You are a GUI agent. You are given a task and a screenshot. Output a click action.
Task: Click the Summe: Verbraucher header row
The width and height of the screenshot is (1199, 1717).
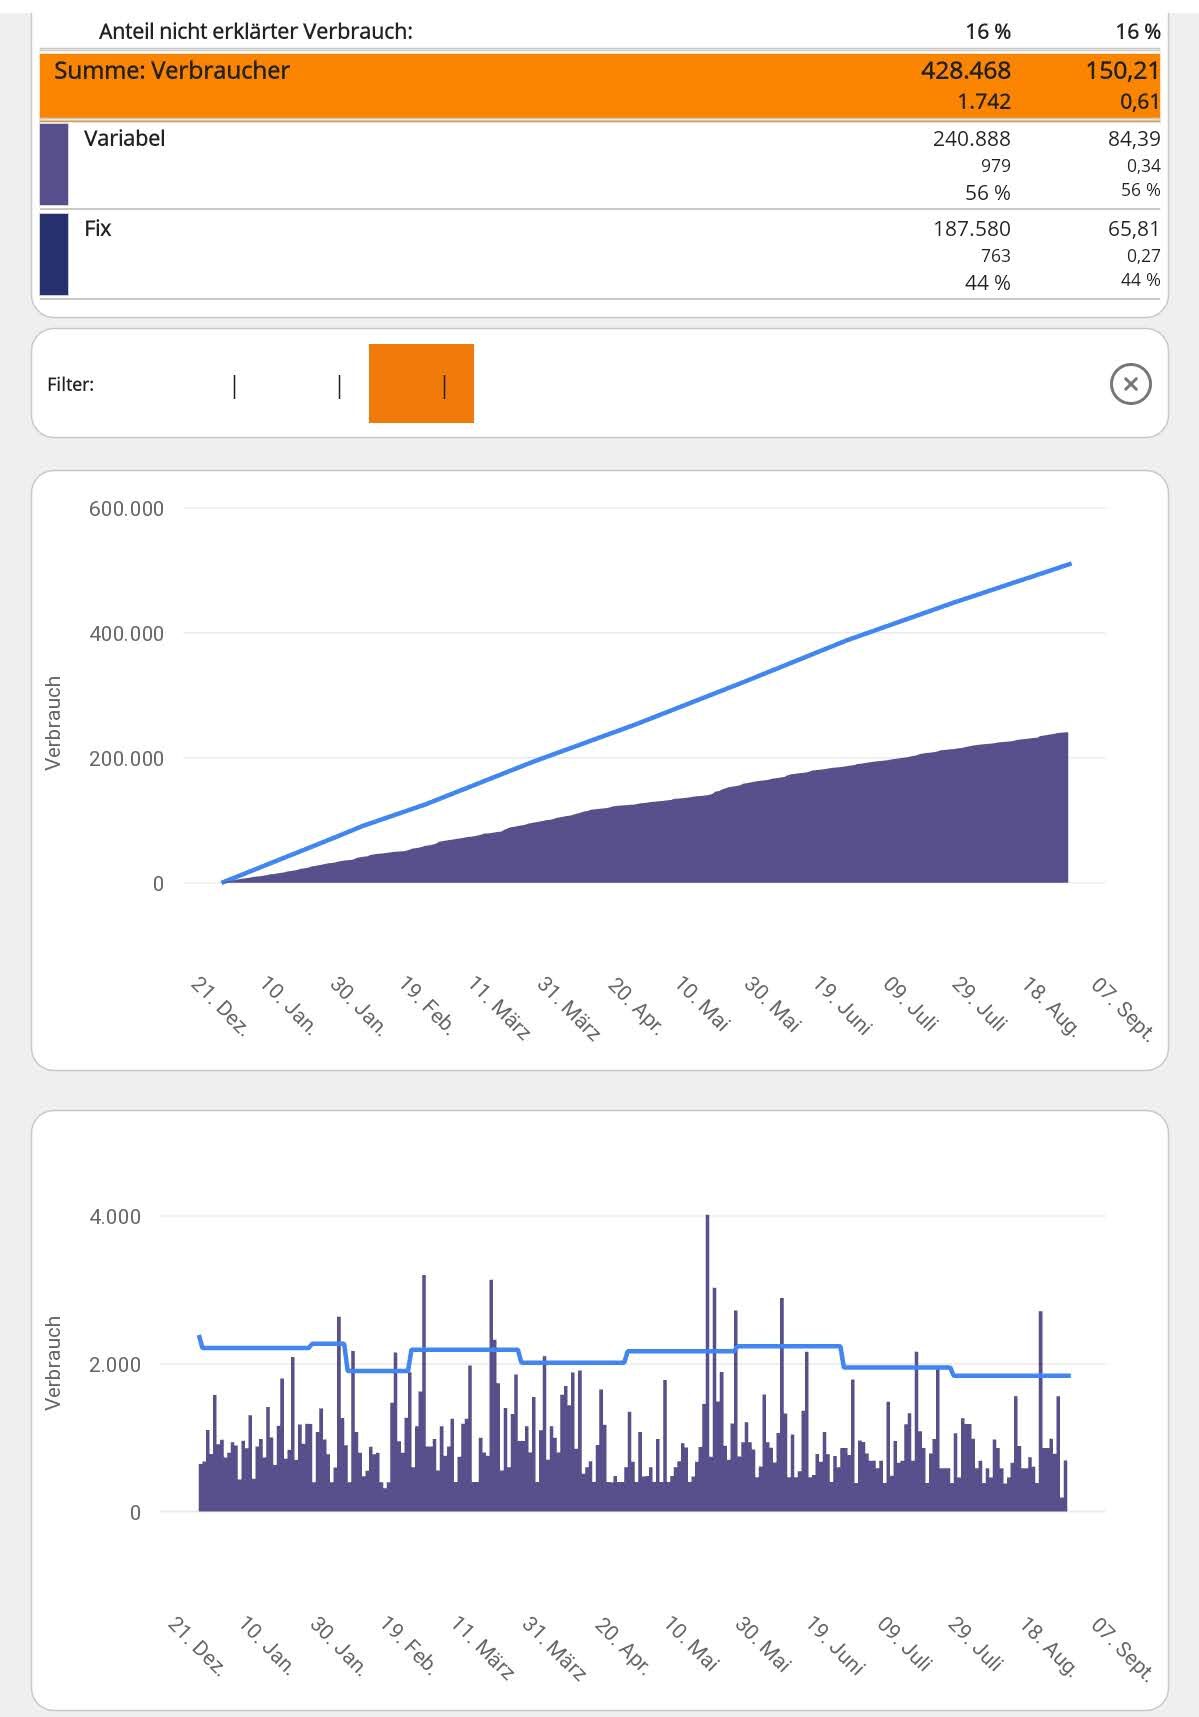tap(172, 71)
